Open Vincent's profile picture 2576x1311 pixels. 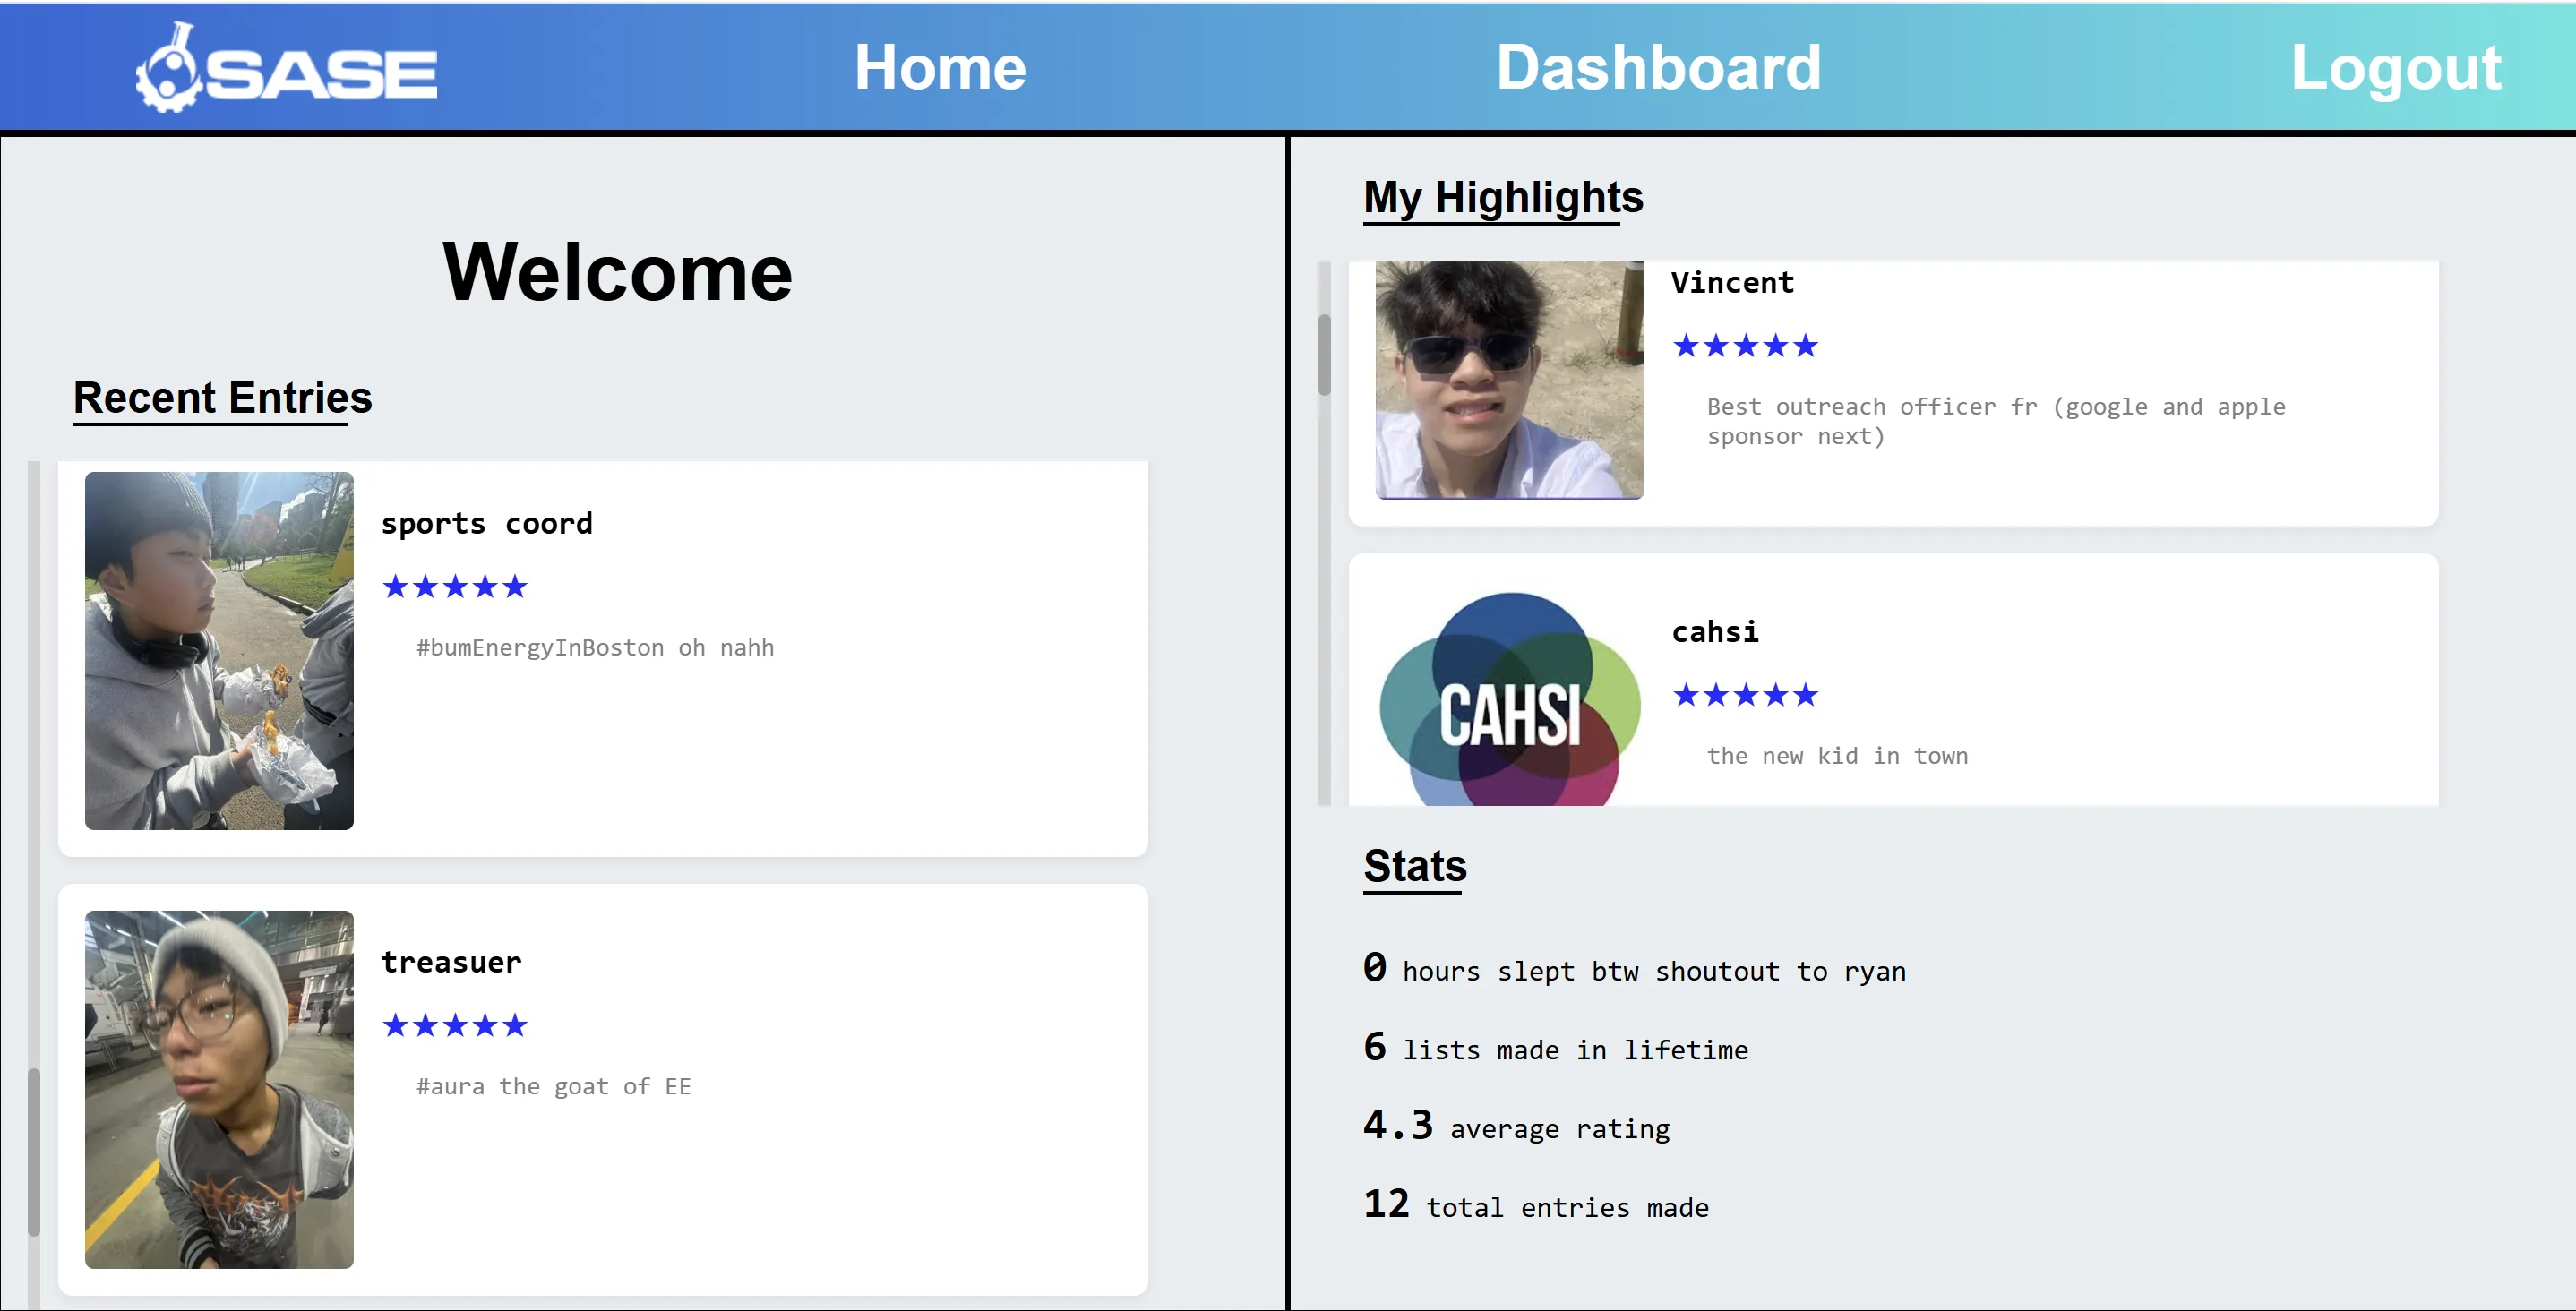coord(1508,379)
